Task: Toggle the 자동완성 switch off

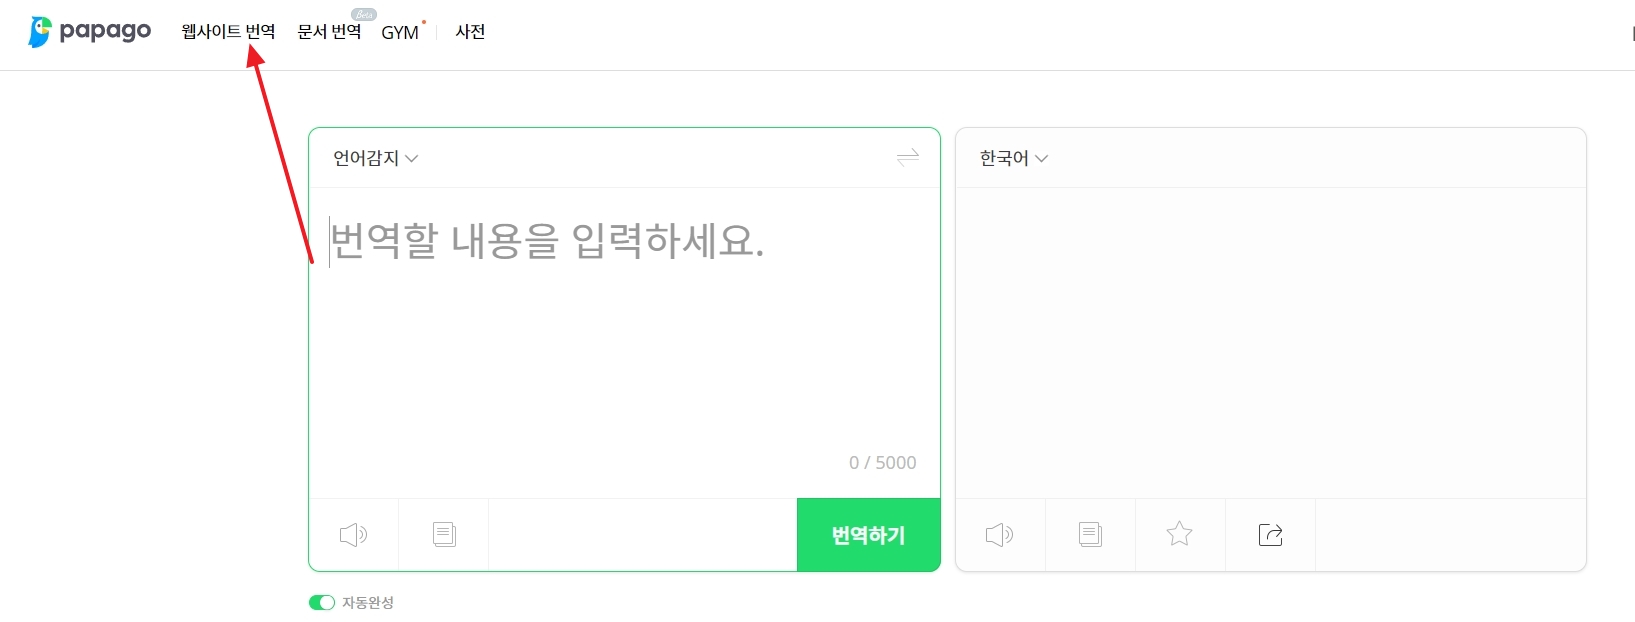Action: point(320,602)
